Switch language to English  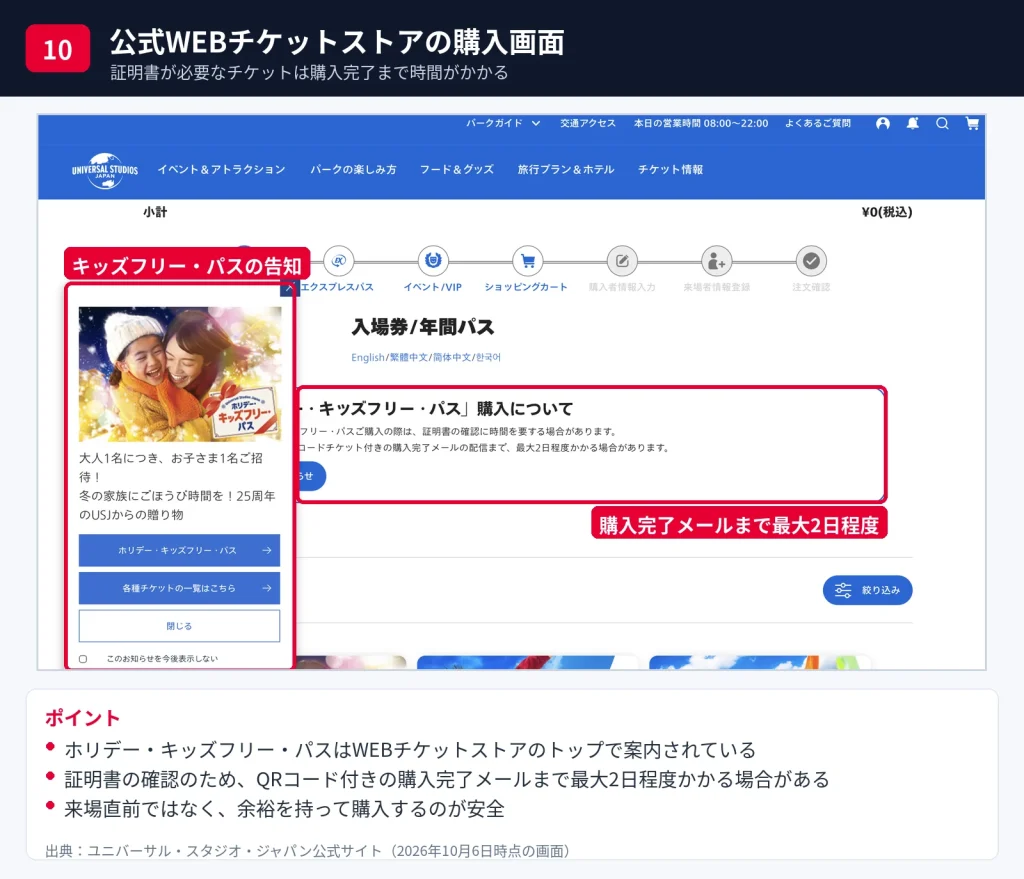point(368,357)
